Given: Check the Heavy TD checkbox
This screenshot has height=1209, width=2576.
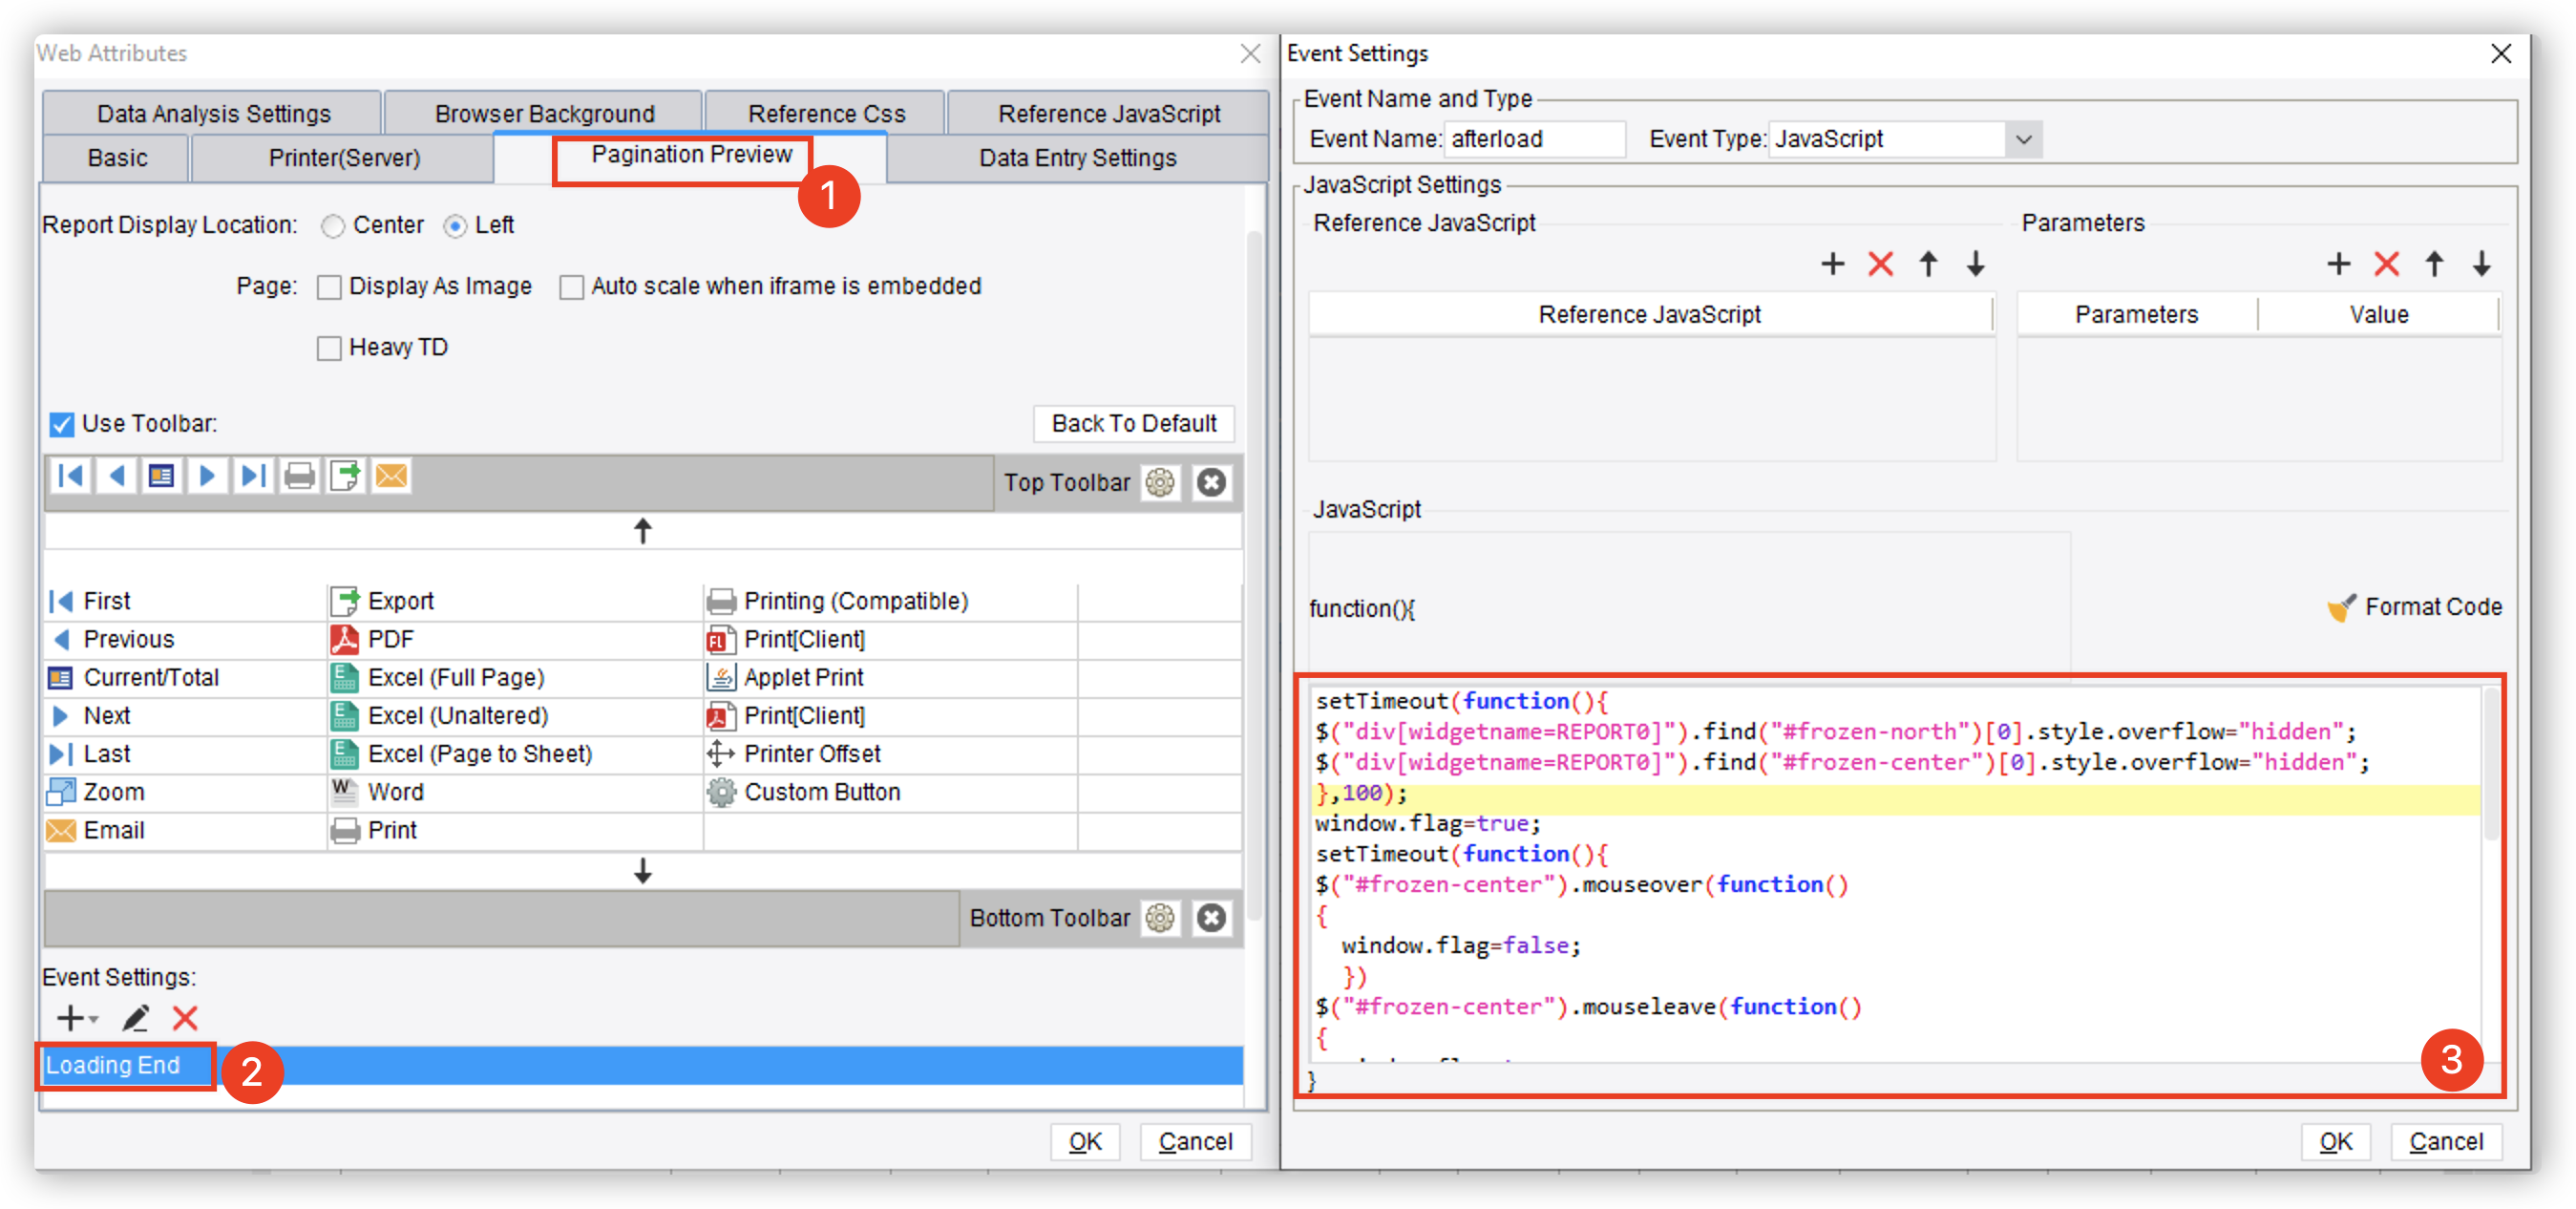Looking at the screenshot, I should click(x=329, y=348).
